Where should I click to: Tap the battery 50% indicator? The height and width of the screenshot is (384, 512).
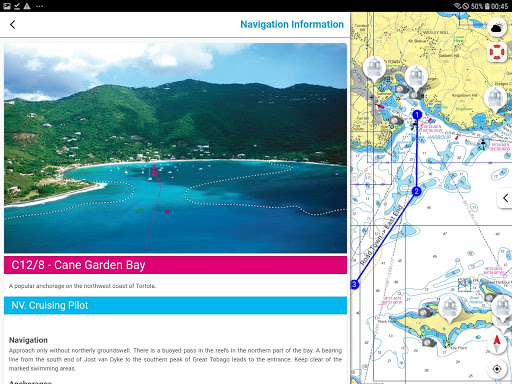(480, 6)
